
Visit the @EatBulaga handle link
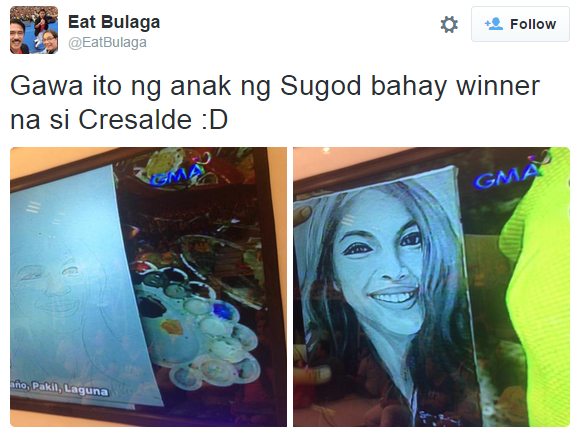[107, 42]
